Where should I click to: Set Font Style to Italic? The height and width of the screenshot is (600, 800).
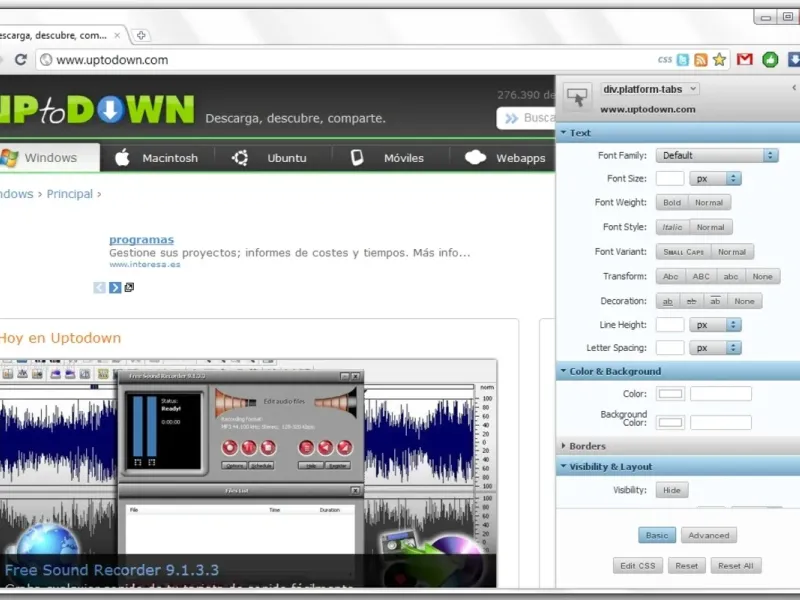672,227
